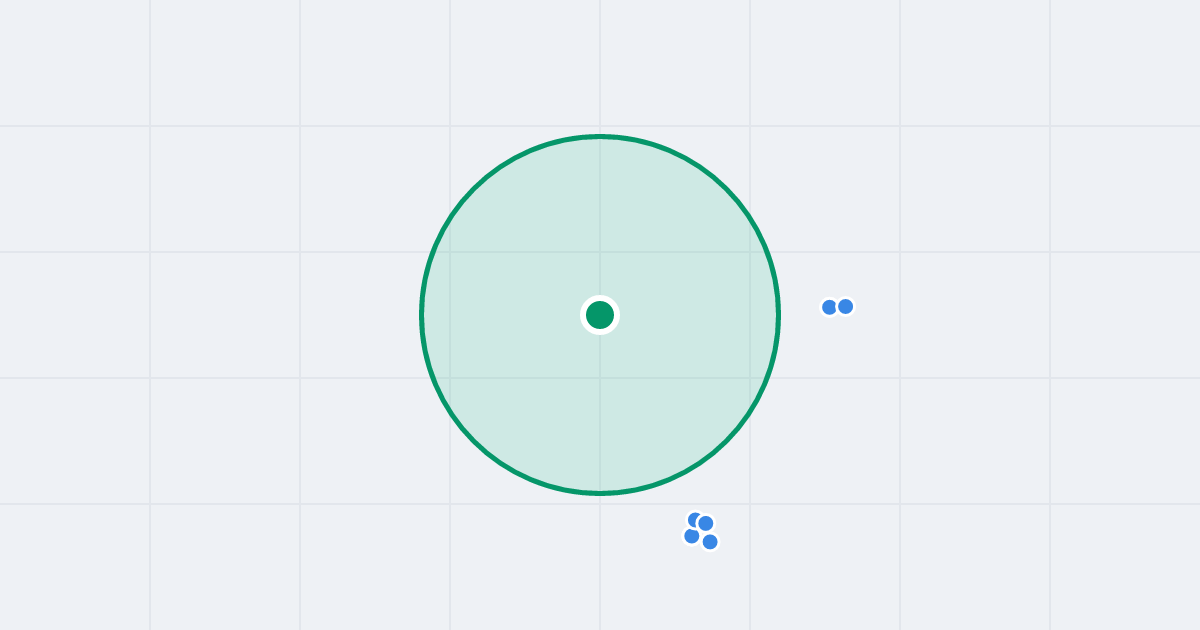Choose the leftmost blue dot in the bottom cluster
This screenshot has width=1200, height=630.
coord(692,536)
